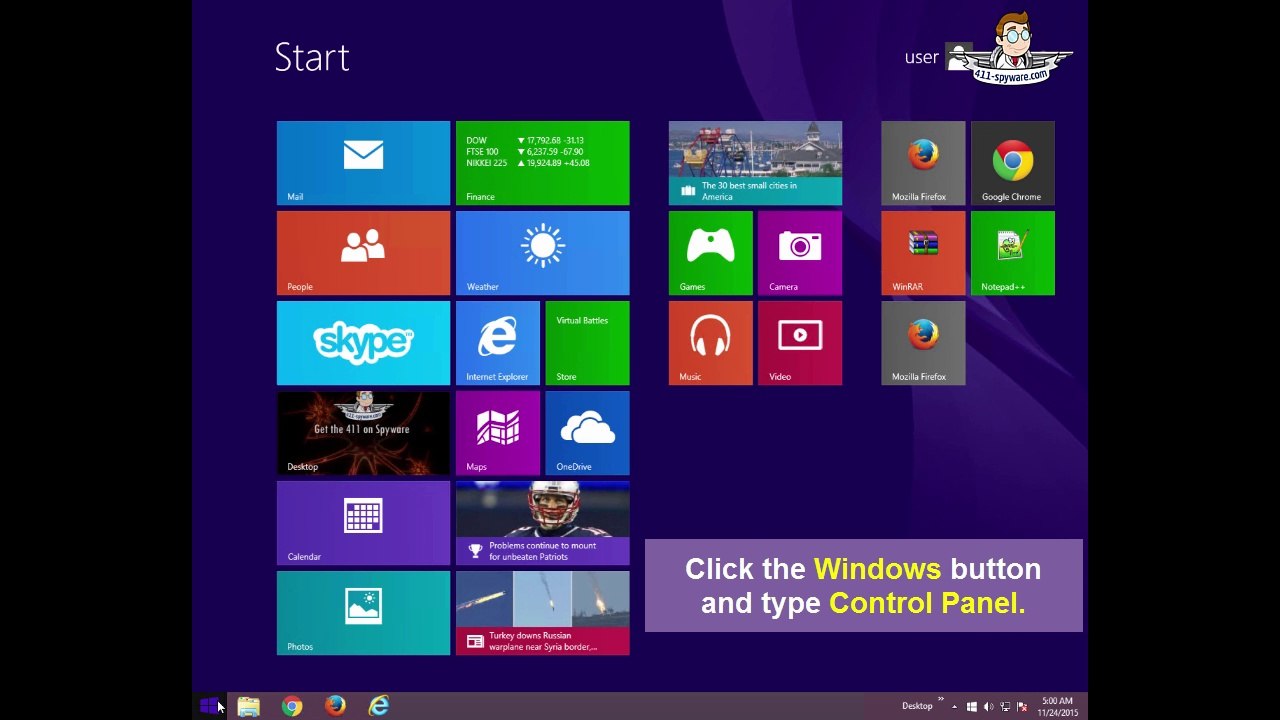Screen dimensions: 1280x720
Task: Open the Store tile
Action: [x=587, y=343]
